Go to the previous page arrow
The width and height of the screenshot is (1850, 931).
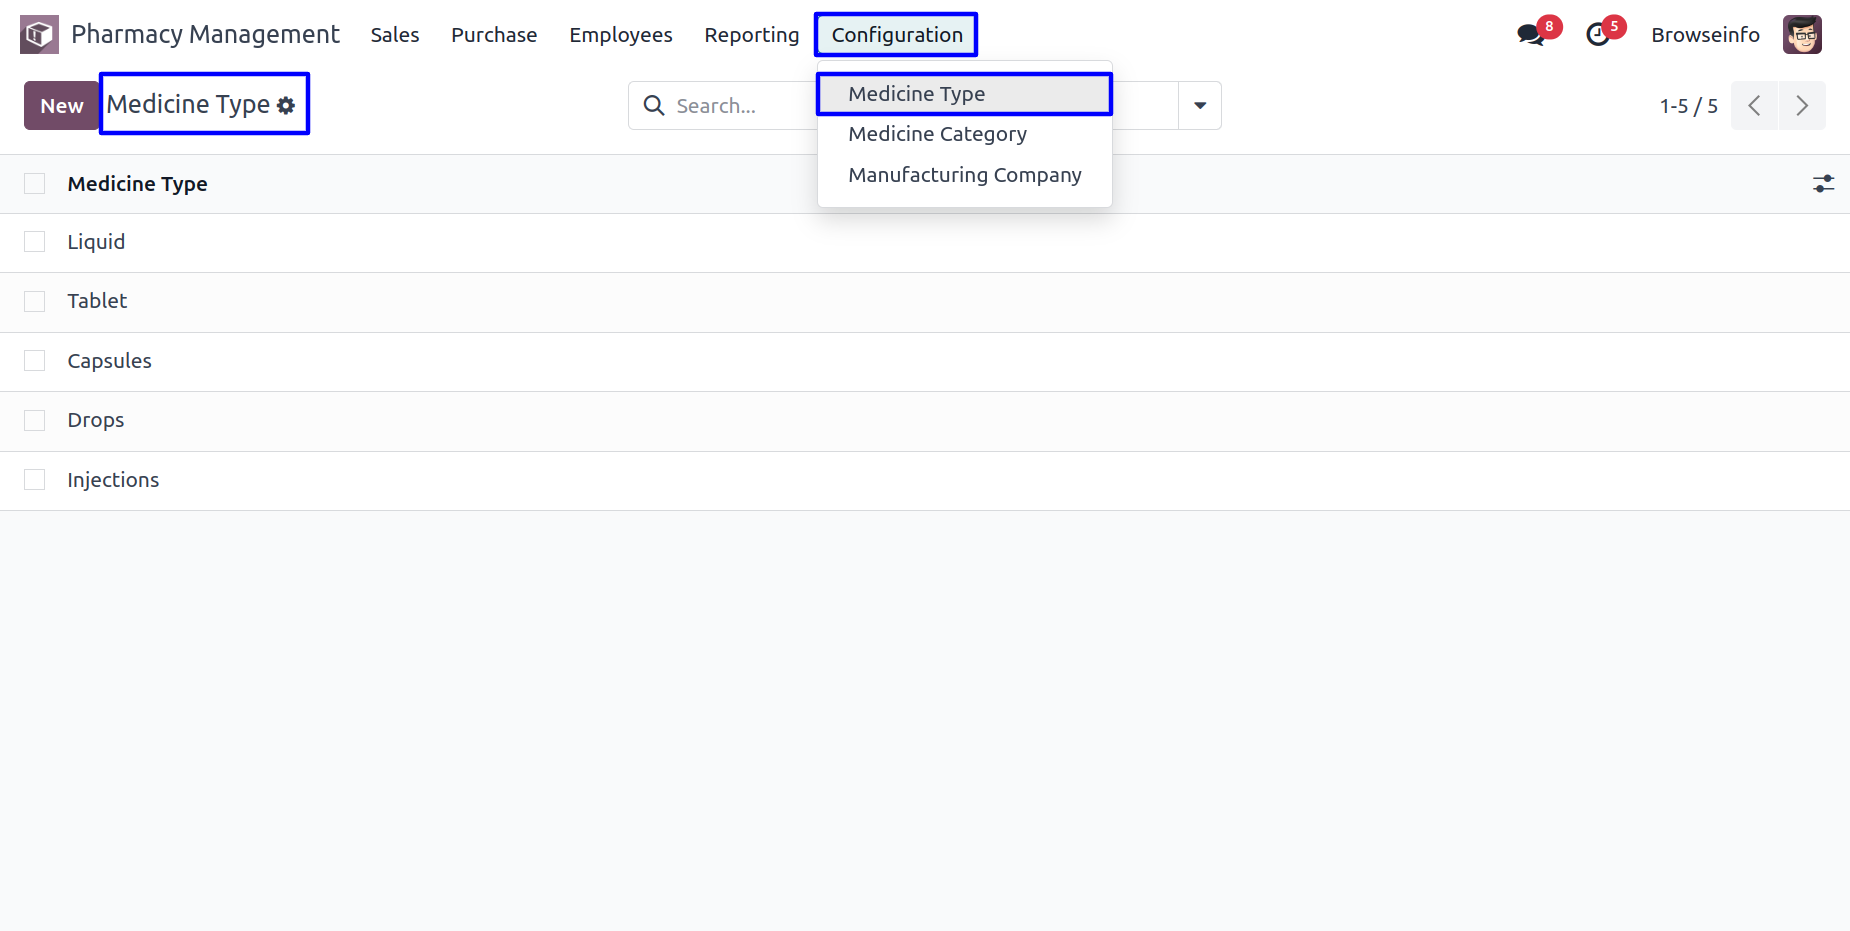coord(1754,106)
